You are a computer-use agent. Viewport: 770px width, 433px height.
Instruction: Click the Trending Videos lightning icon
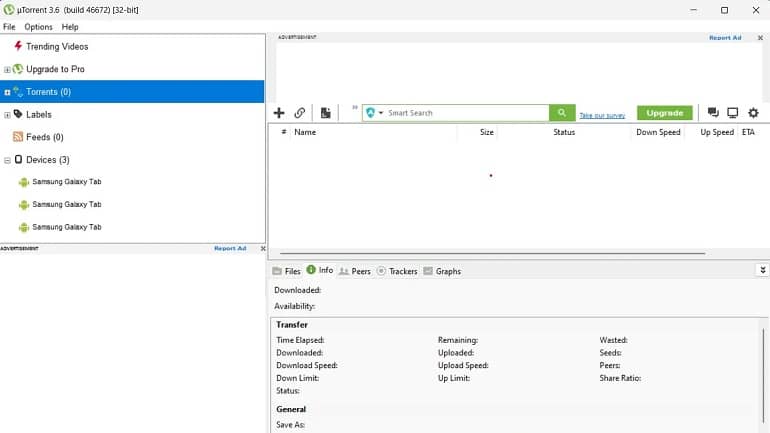click(x=18, y=46)
